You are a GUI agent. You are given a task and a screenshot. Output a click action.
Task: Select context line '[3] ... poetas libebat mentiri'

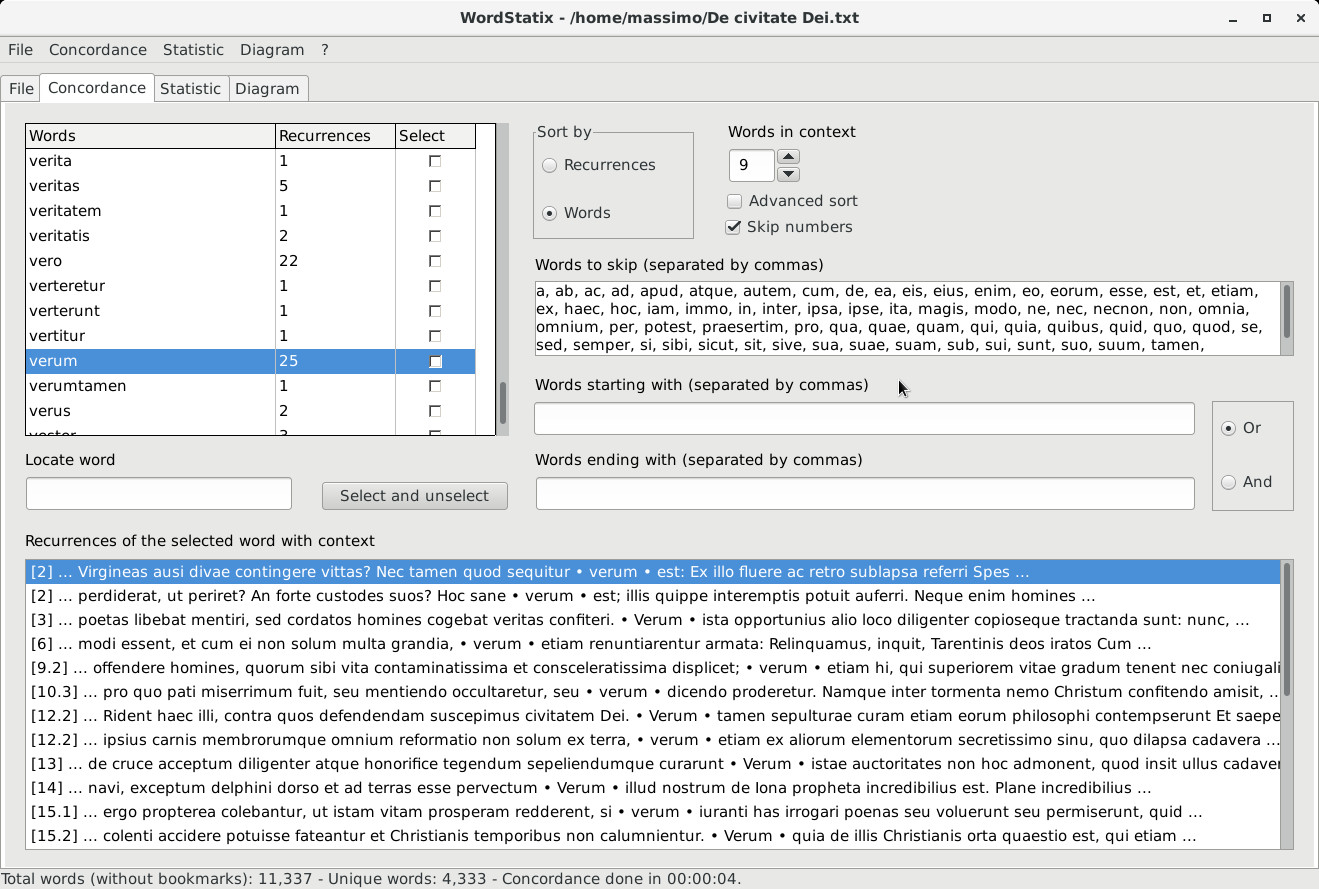coord(653,620)
